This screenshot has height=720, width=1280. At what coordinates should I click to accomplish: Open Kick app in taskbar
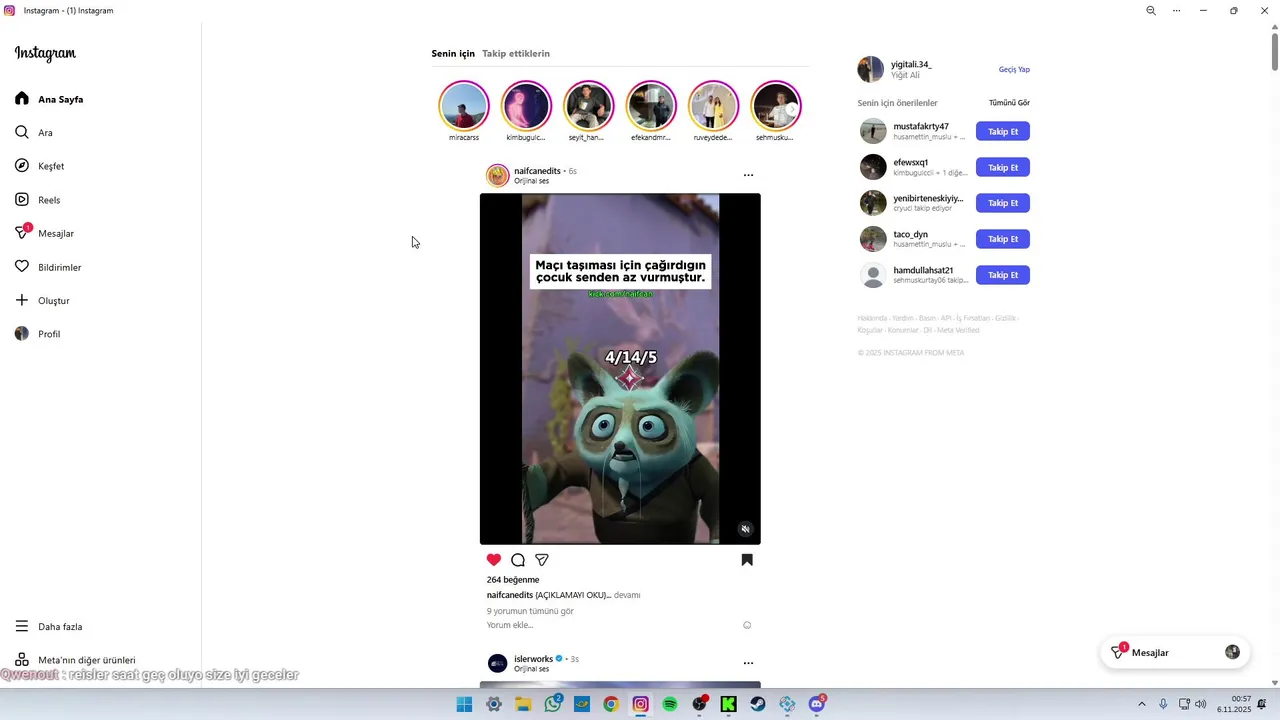729,704
